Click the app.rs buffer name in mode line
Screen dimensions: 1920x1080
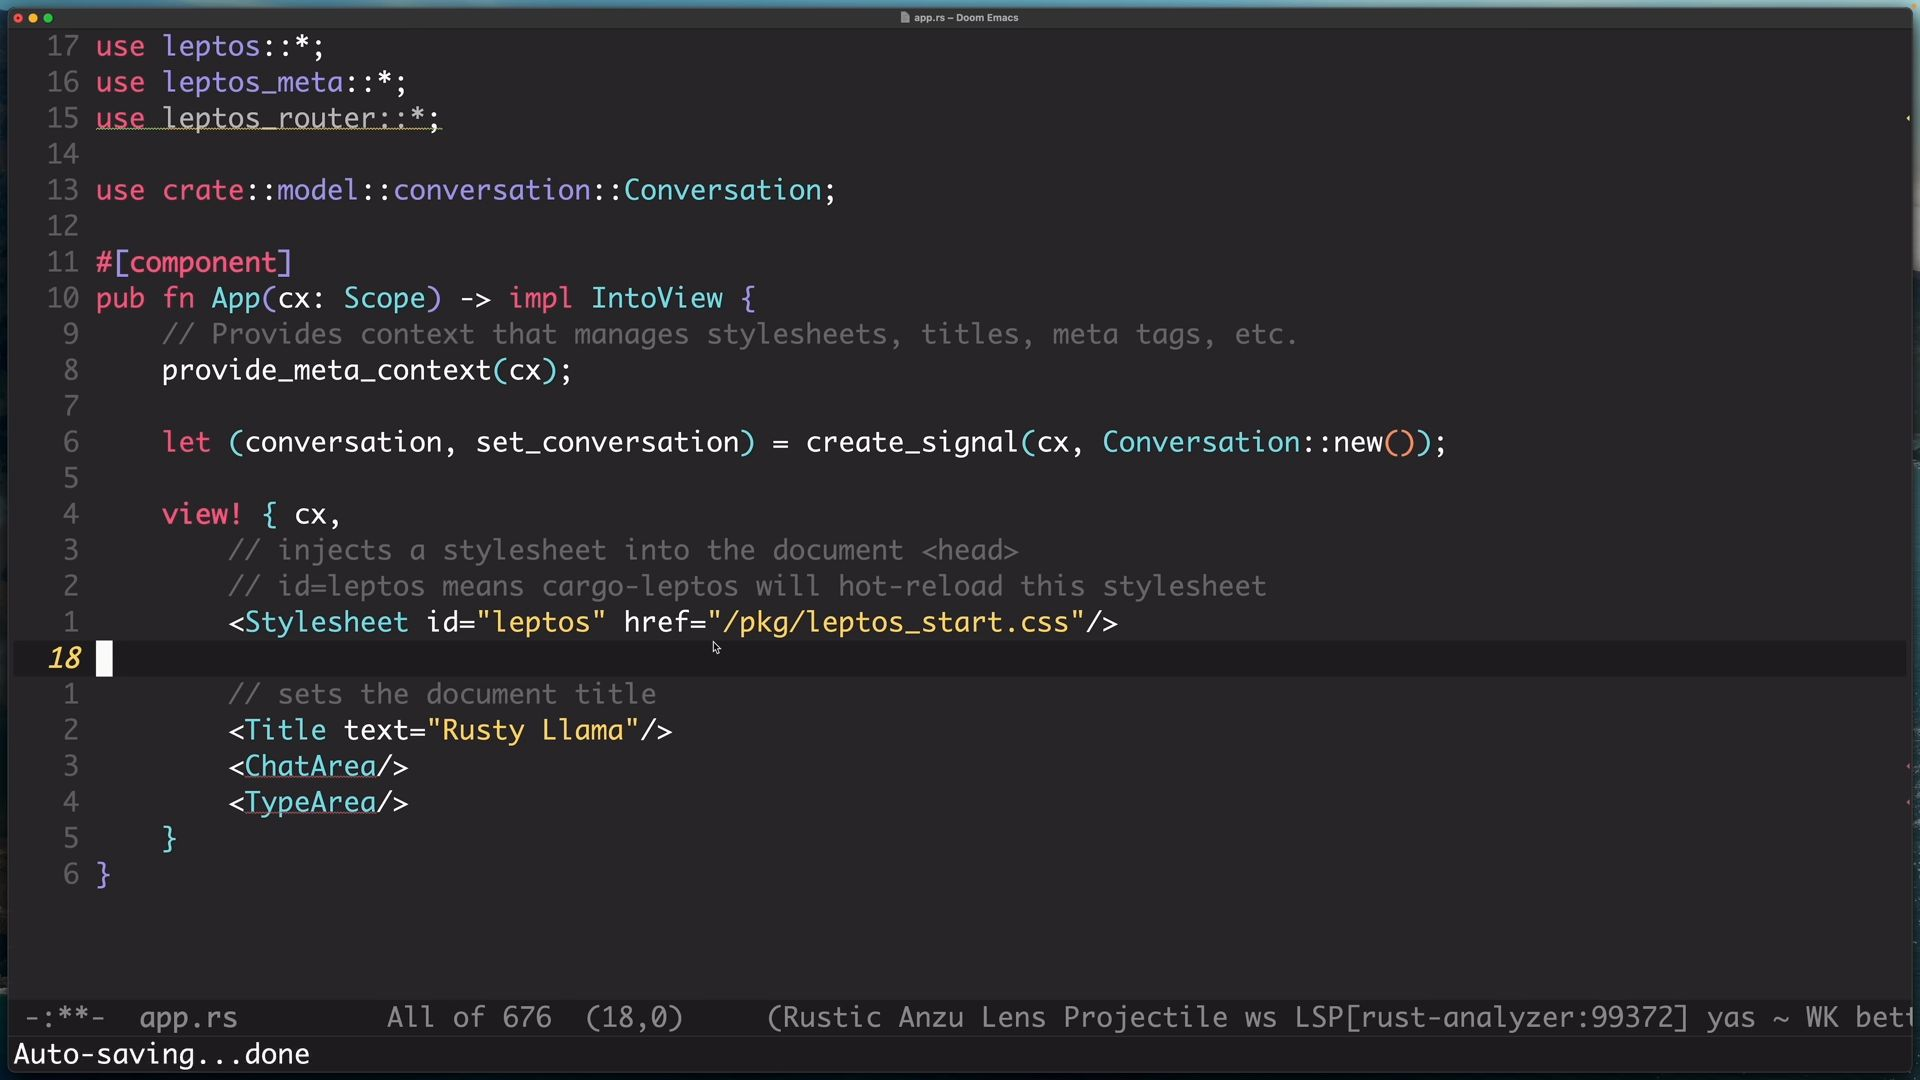(188, 1018)
